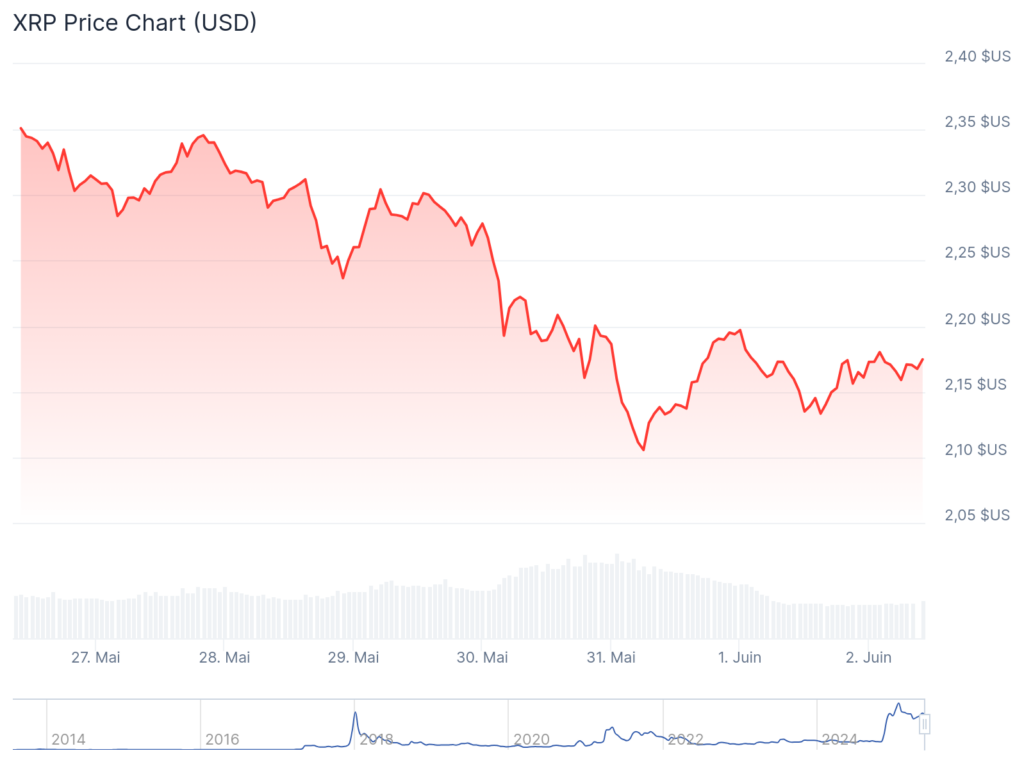Click the "2. Juin" date axis label
Viewport: 1024px width, 769px height.
(x=868, y=657)
